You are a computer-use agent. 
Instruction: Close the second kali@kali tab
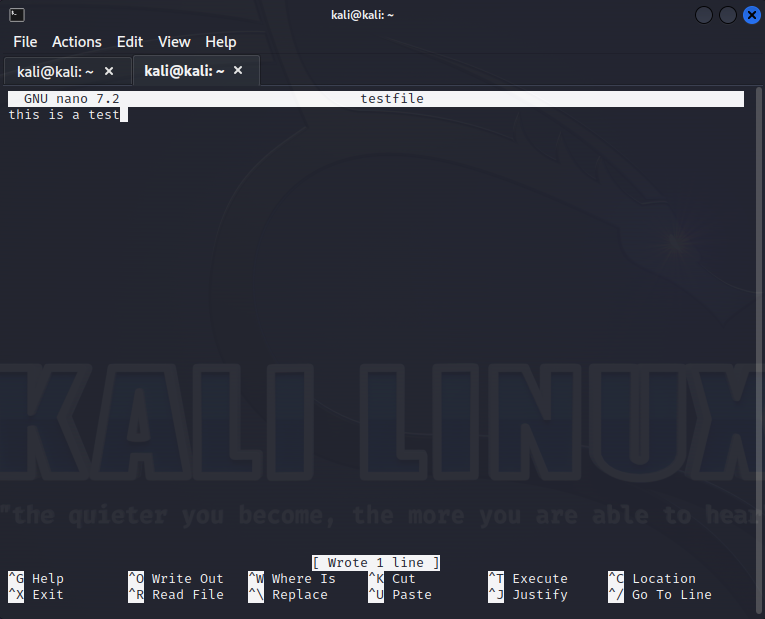pos(238,71)
